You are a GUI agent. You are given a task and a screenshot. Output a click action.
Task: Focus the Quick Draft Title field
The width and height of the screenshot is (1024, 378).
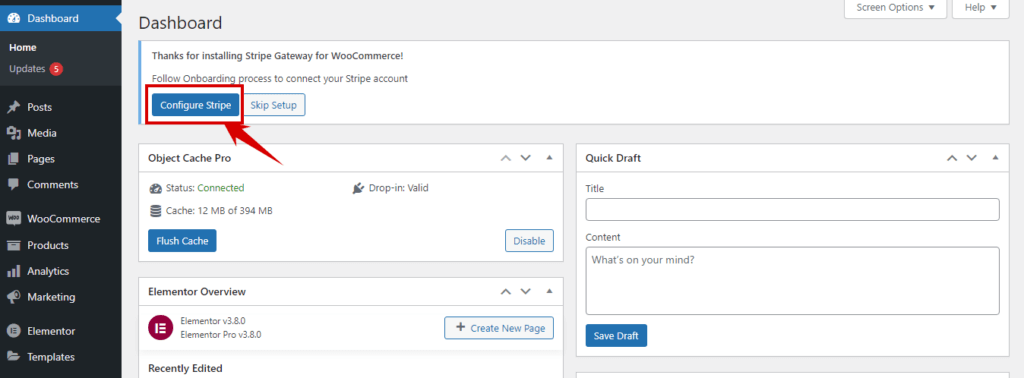coord(792,210)
